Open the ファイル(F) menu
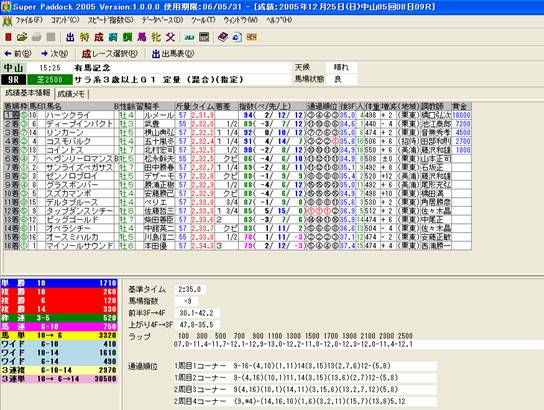544x410 pixels. pos(29,20)
